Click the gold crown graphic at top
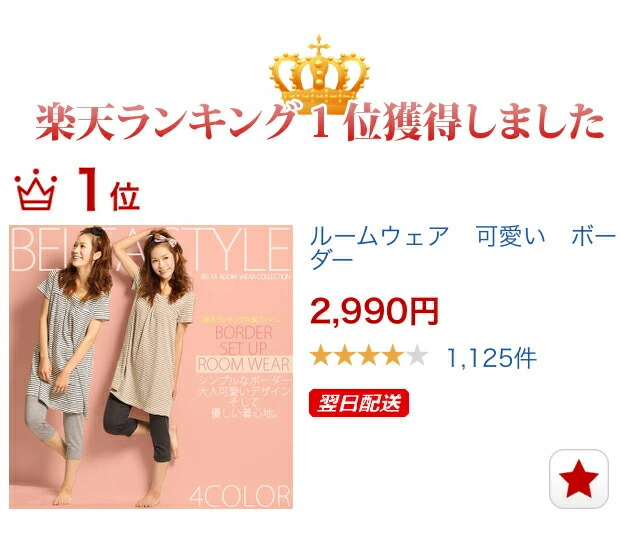 pyautogui.click(x=319, y=74)
